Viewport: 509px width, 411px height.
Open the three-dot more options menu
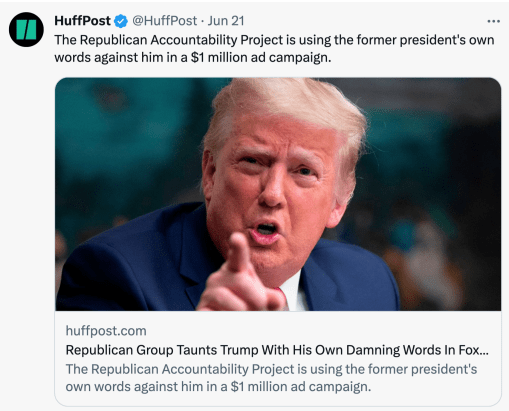click(493, 21)
